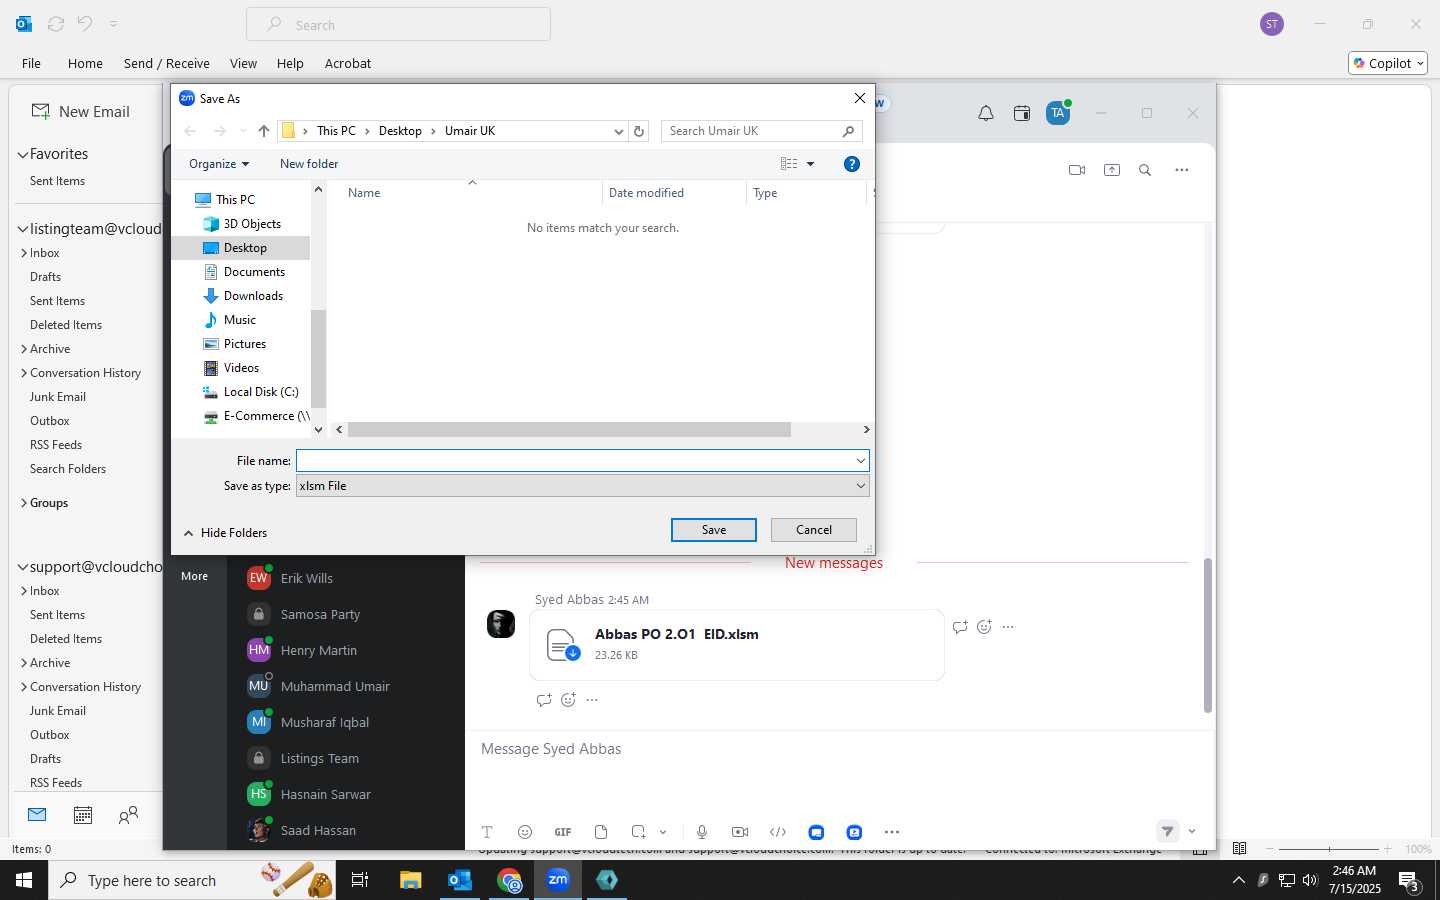Open the File name history dropdown arrow

click(860, 461)
